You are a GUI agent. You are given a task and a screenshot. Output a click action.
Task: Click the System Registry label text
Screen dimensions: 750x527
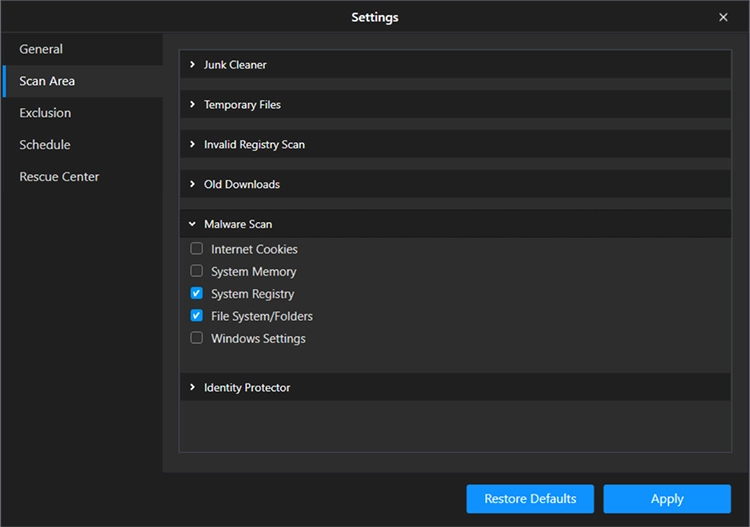point(253,294)
